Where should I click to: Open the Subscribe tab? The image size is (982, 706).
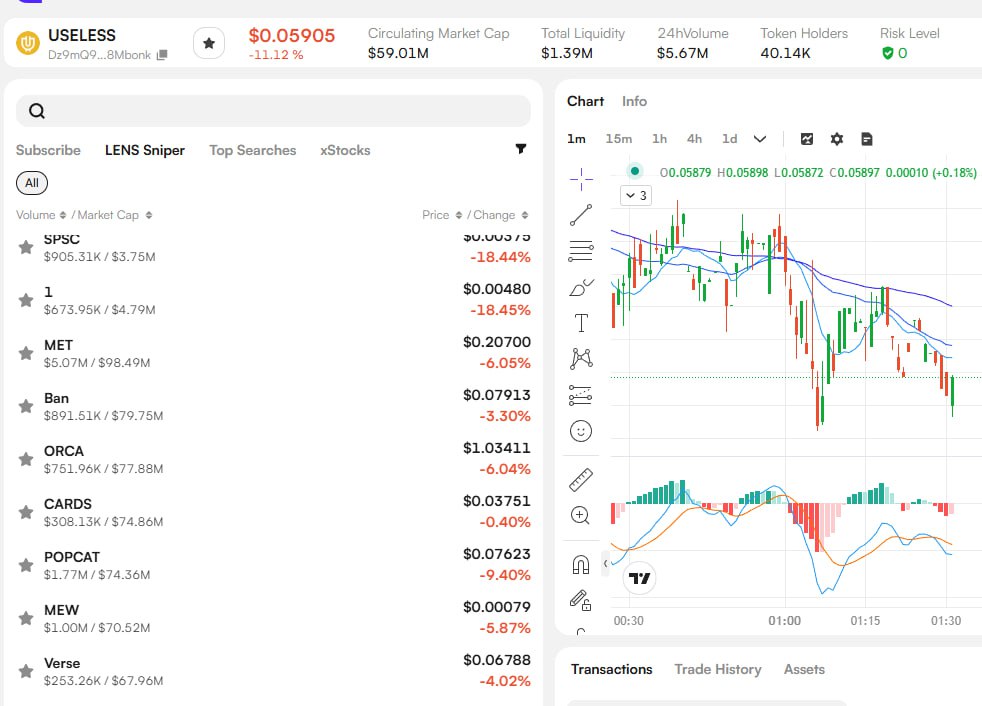coord(48,150)
